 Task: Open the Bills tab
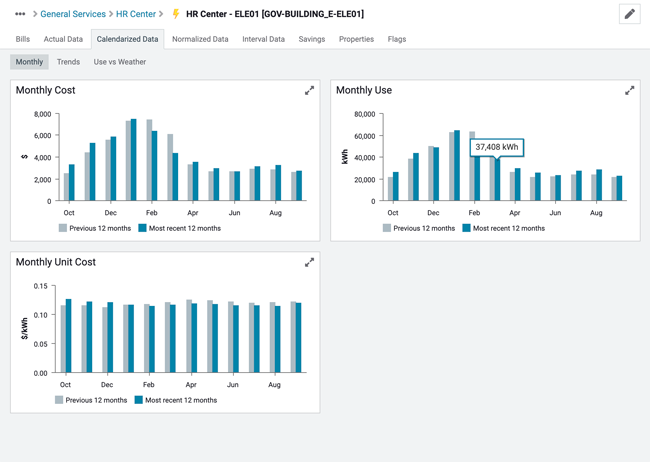22,39
